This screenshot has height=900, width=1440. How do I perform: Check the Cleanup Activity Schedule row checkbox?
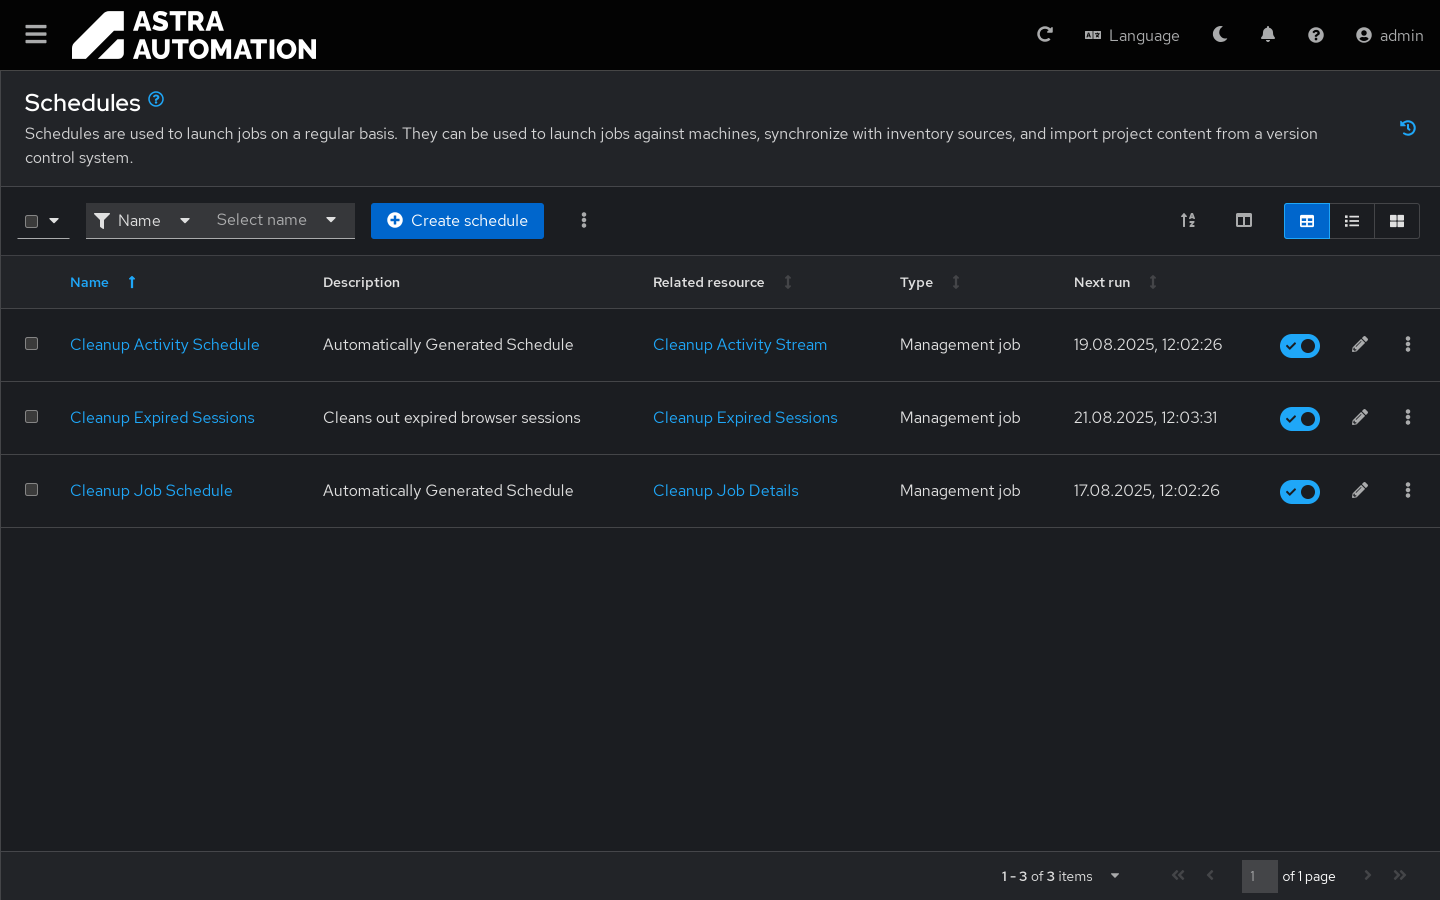(32, 344)
